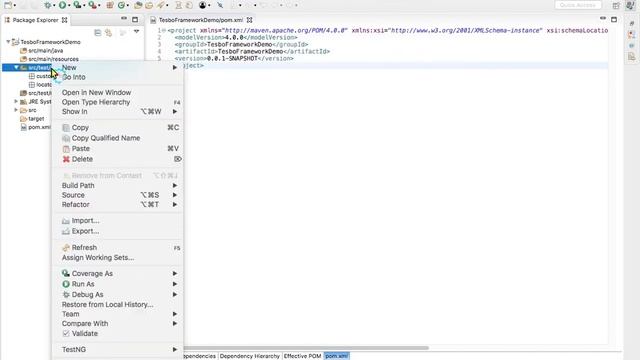Viewport: 640px width, 360px height.
Task: Click the Refresh icon in context menu
Action: click(x=66, y=248)
